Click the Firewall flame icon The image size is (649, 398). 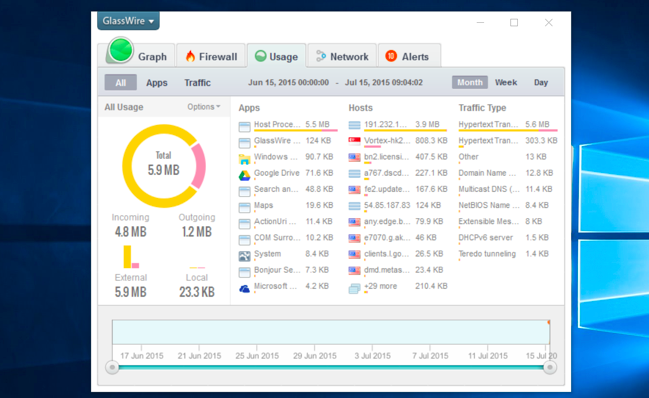(x=190, y=56)
